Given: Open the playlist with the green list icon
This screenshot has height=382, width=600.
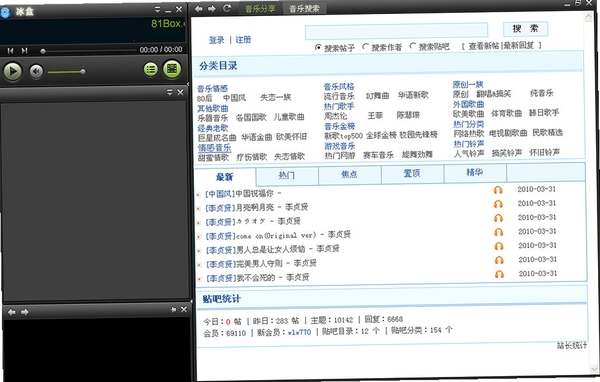Looking at the screenshot, I should (x=151, y=69).
